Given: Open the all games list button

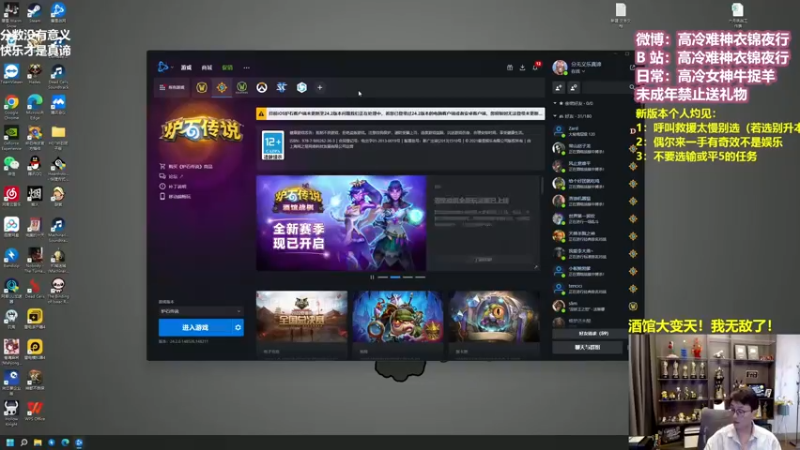Looking at the screenshot, I should coord(172,88).
